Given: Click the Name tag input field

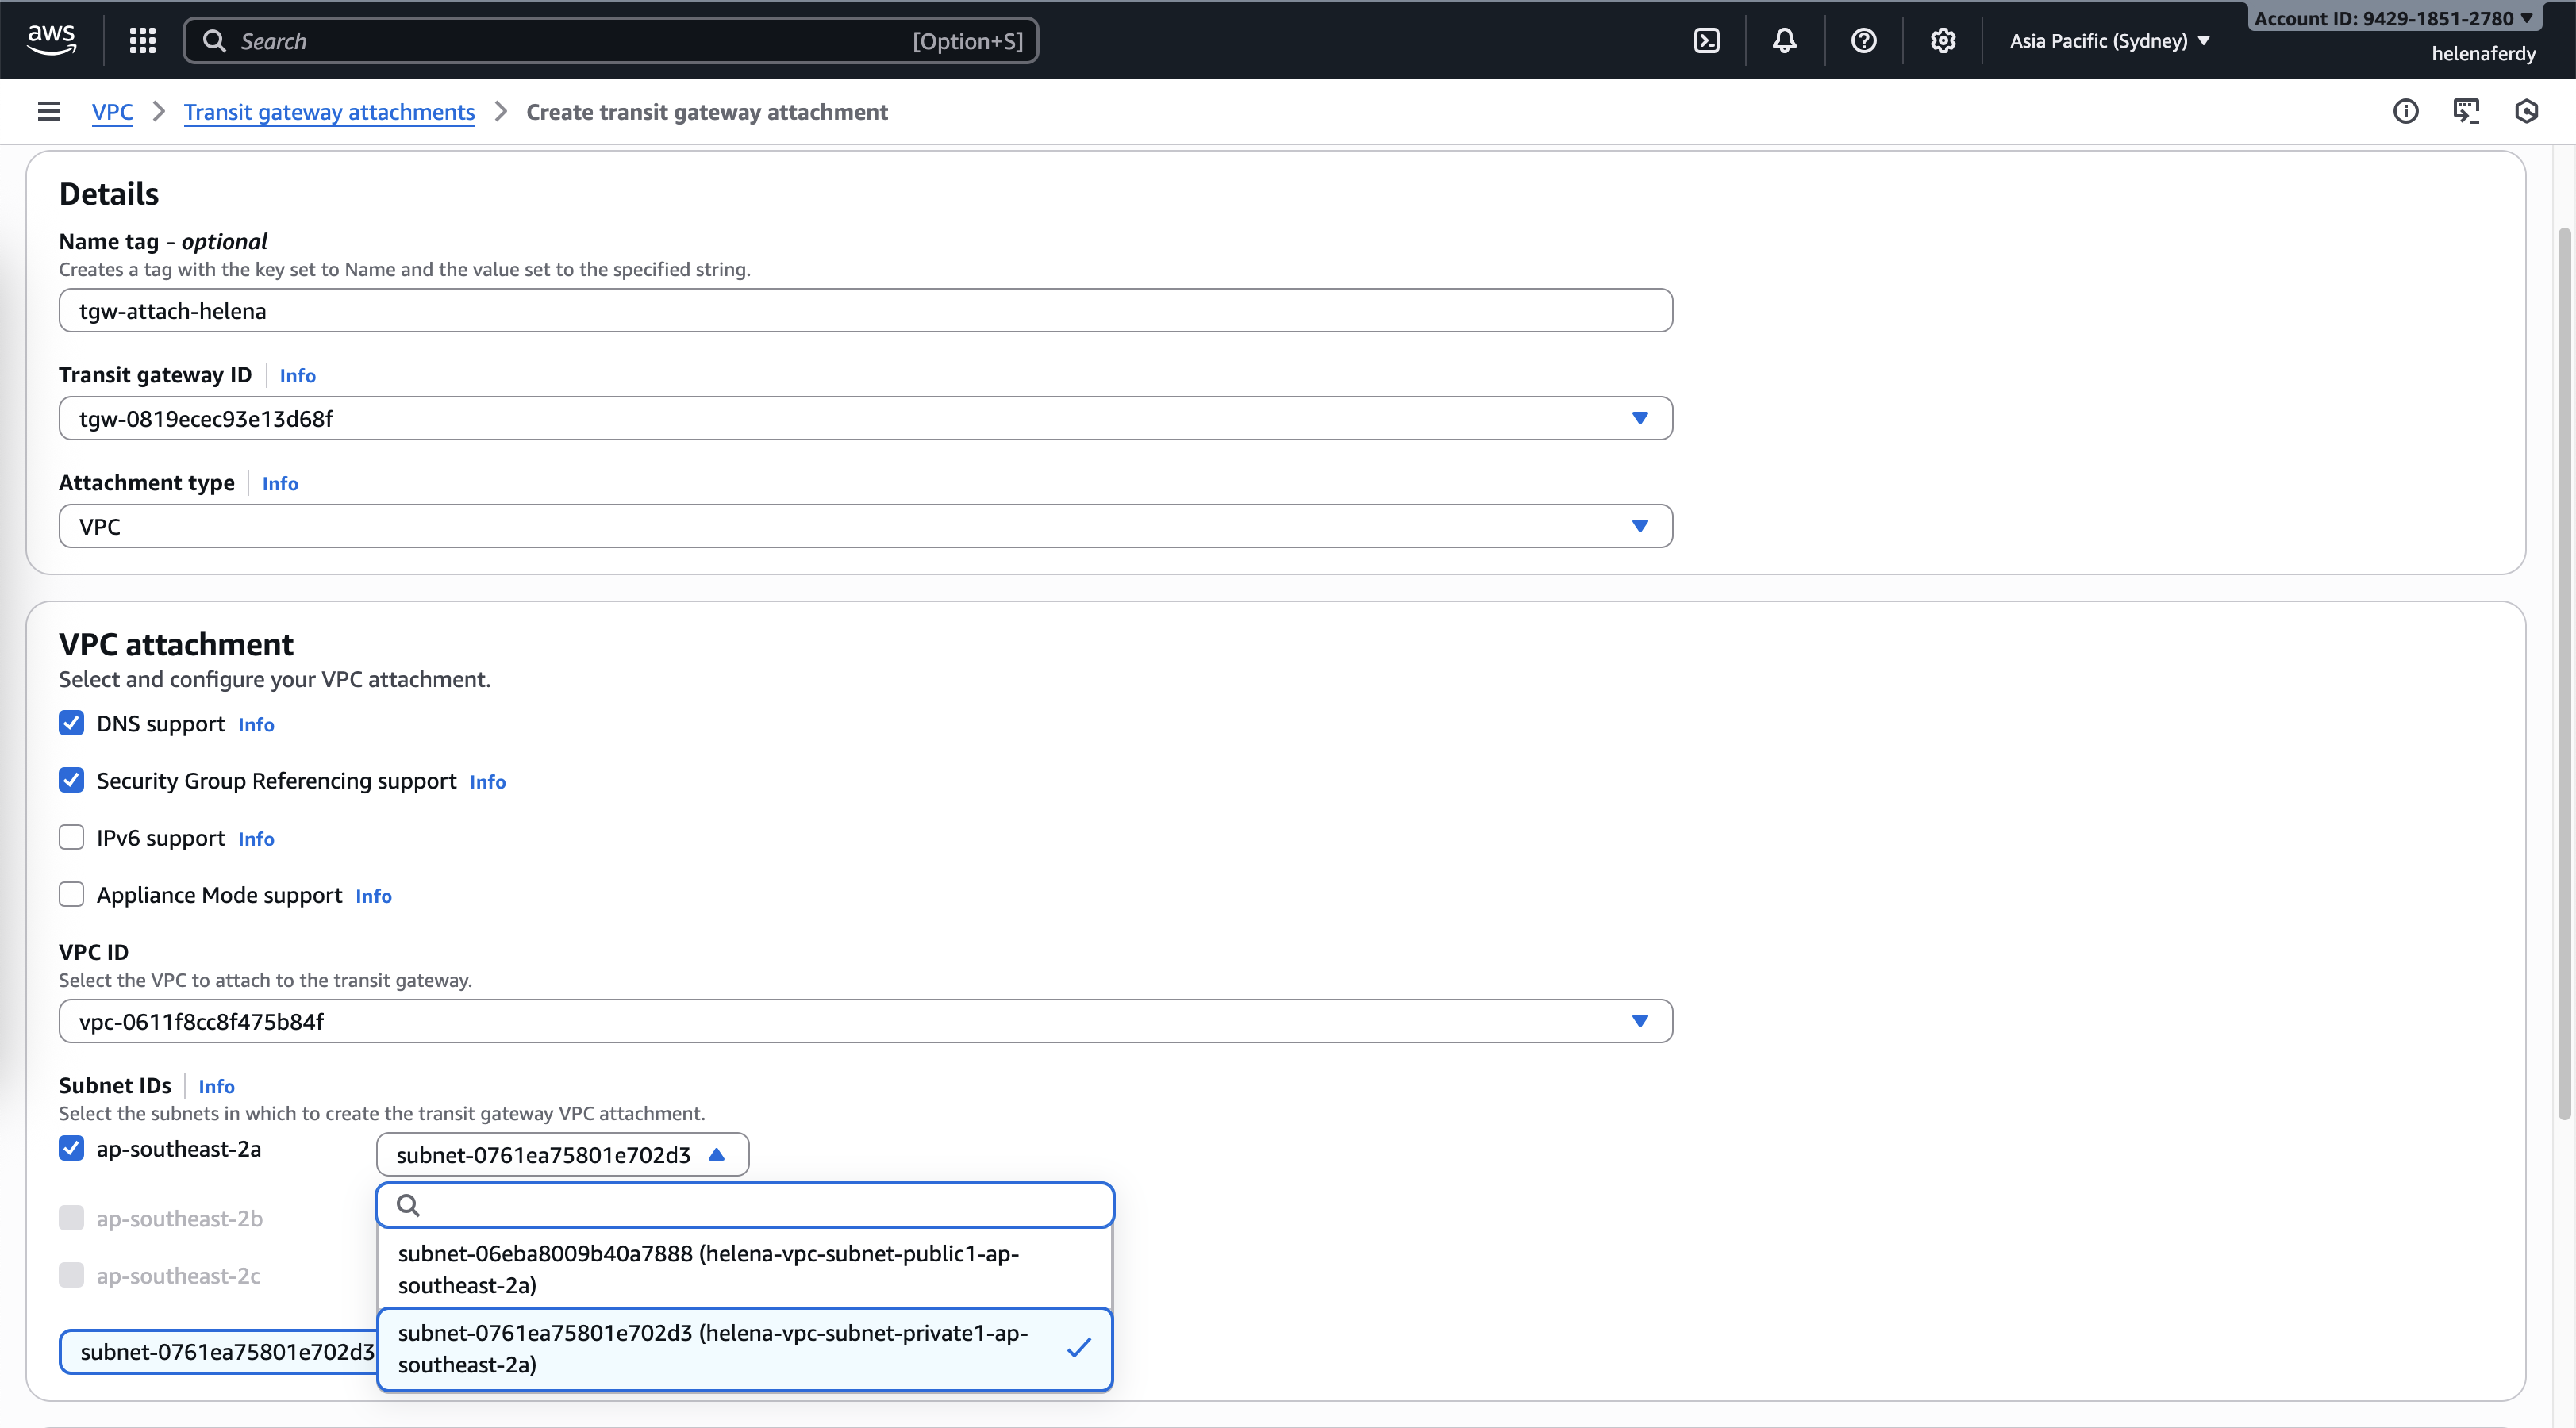Looking at the screenshot, I should (865, 311).
